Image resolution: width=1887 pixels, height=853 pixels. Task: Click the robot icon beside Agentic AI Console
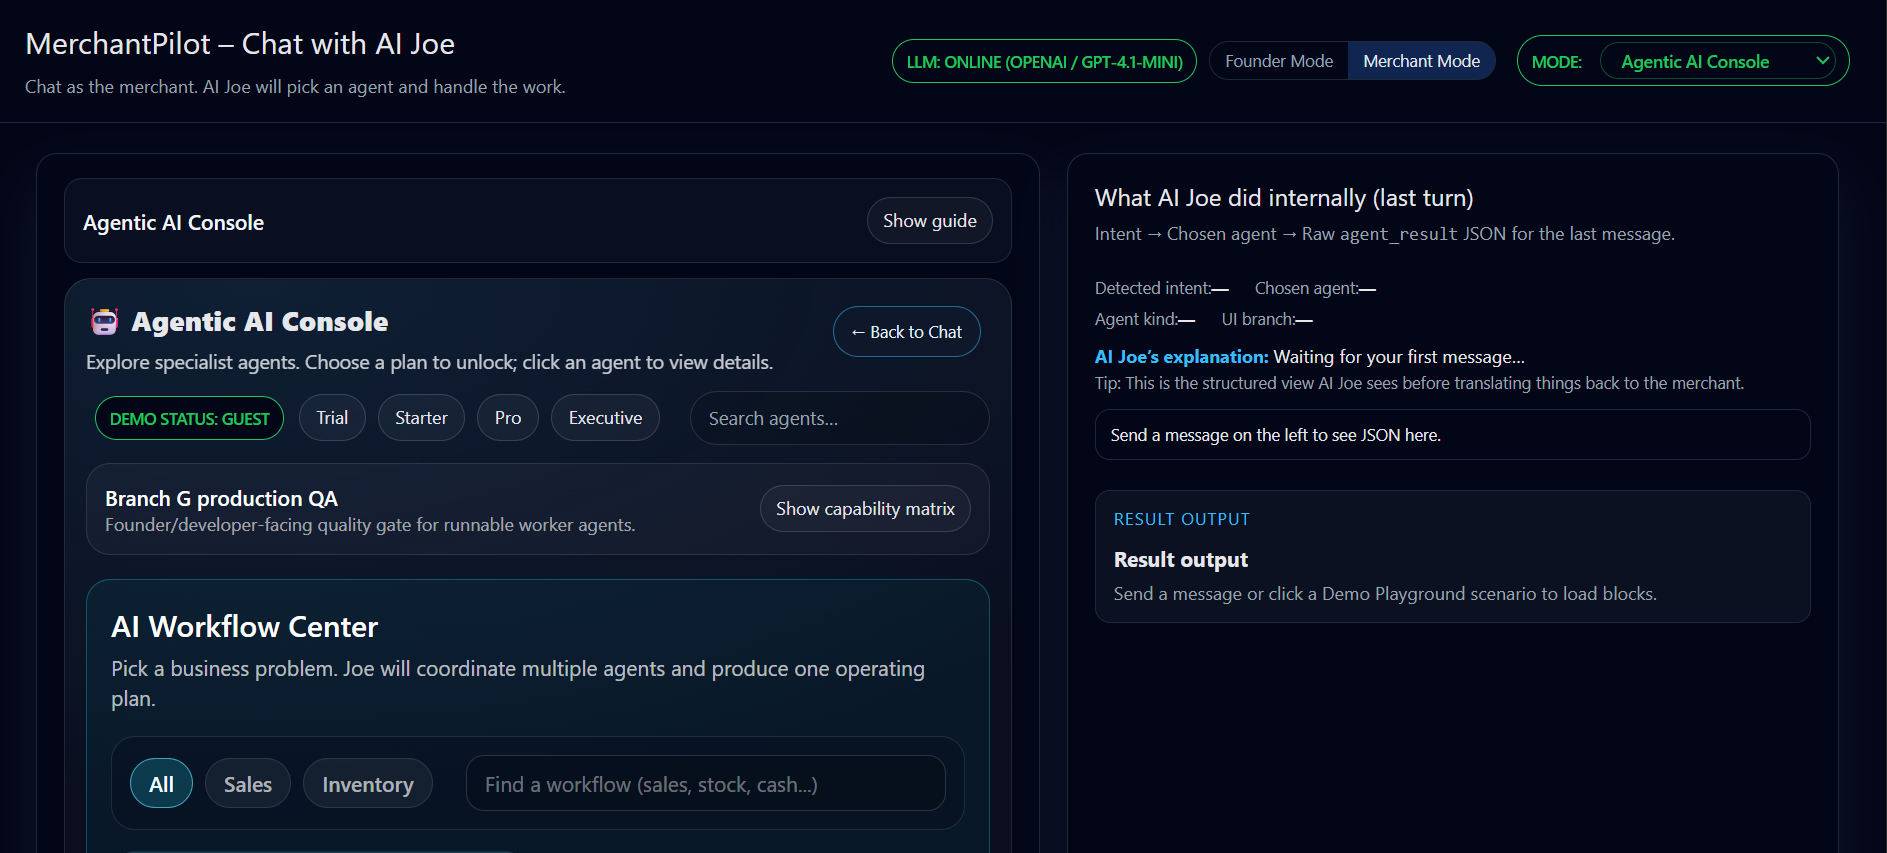click(105, 321)
